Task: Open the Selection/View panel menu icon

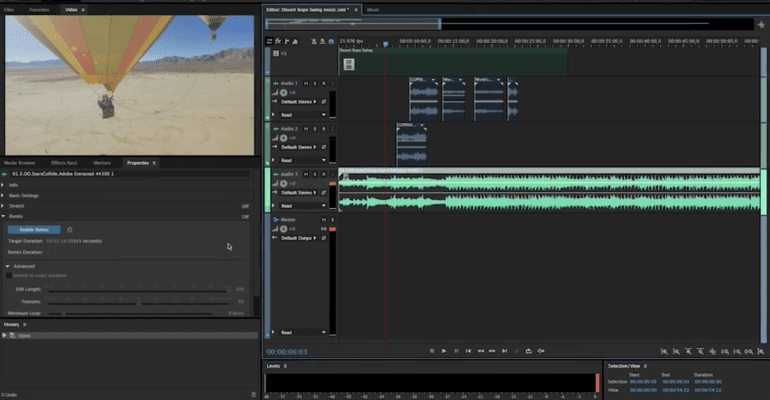Action: pyautogui.click(x=645, y=366)
